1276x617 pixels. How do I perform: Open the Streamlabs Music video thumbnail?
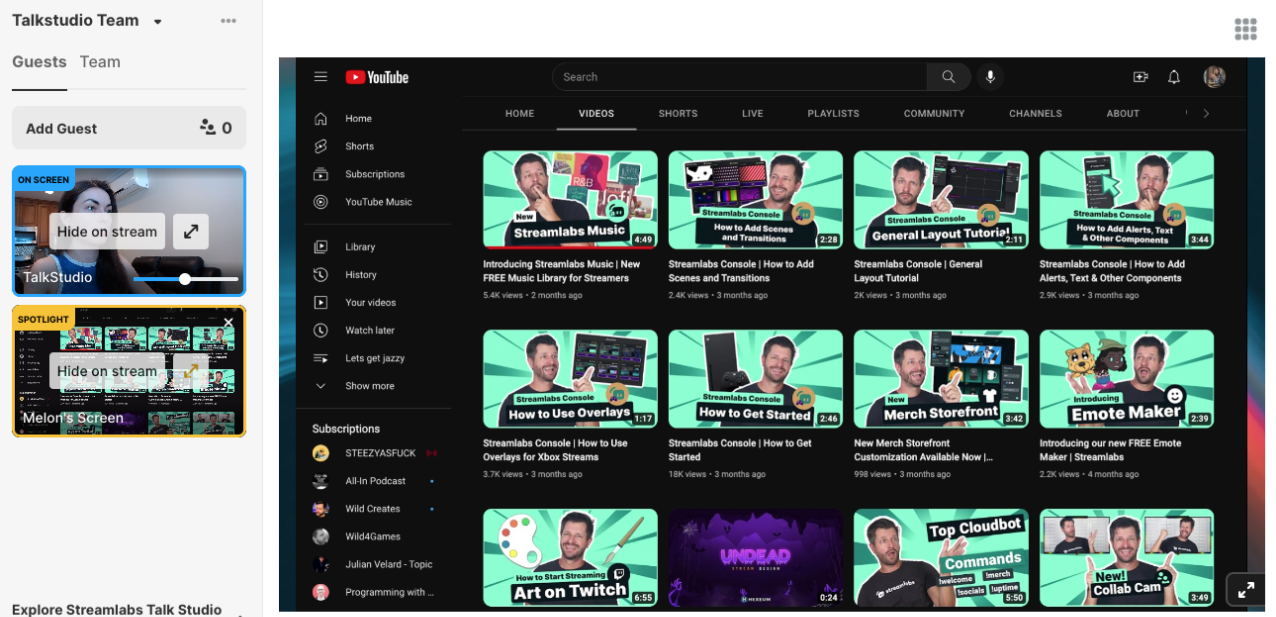click(x=570, y=199)
